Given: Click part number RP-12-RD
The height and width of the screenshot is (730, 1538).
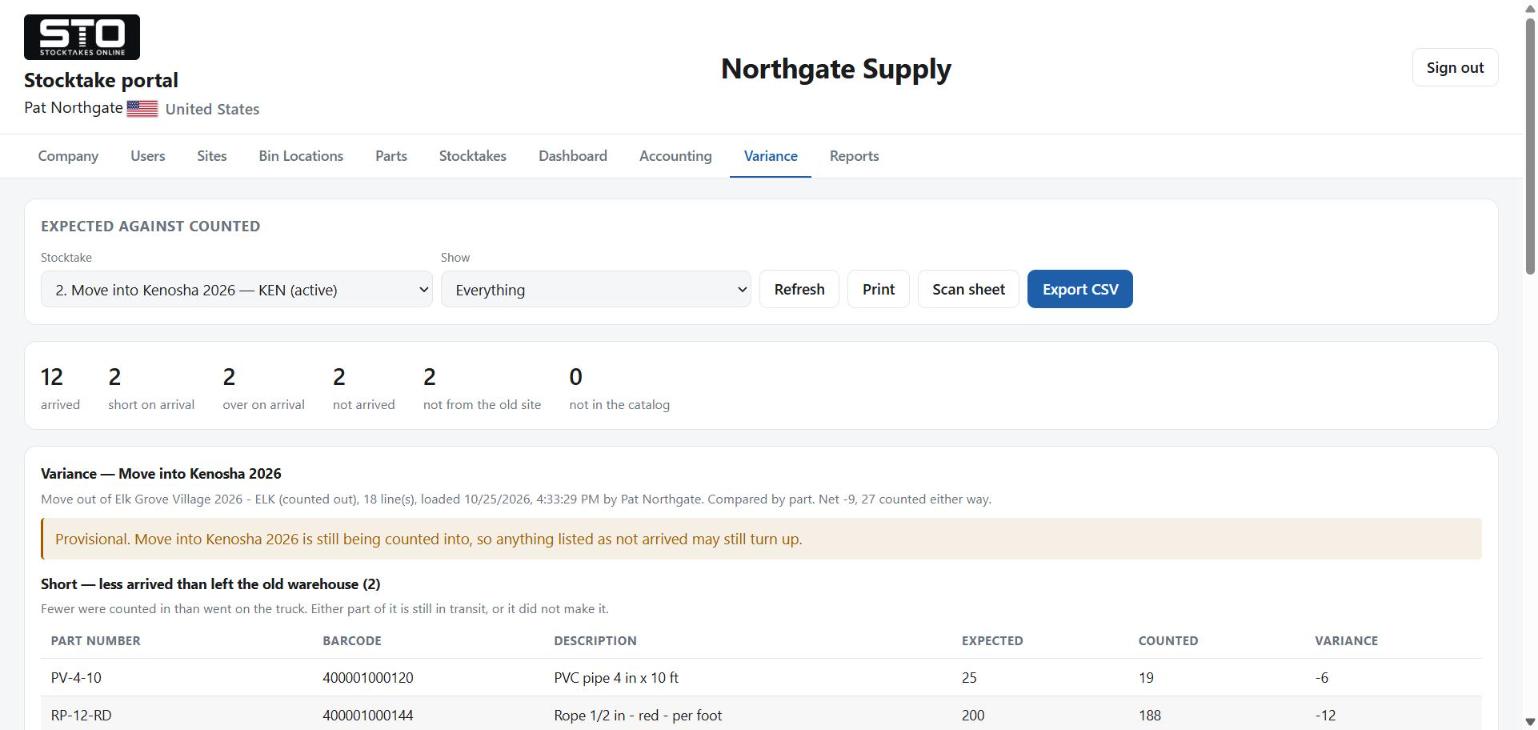Looking at the screenshot, I should [x=81, y=716].
